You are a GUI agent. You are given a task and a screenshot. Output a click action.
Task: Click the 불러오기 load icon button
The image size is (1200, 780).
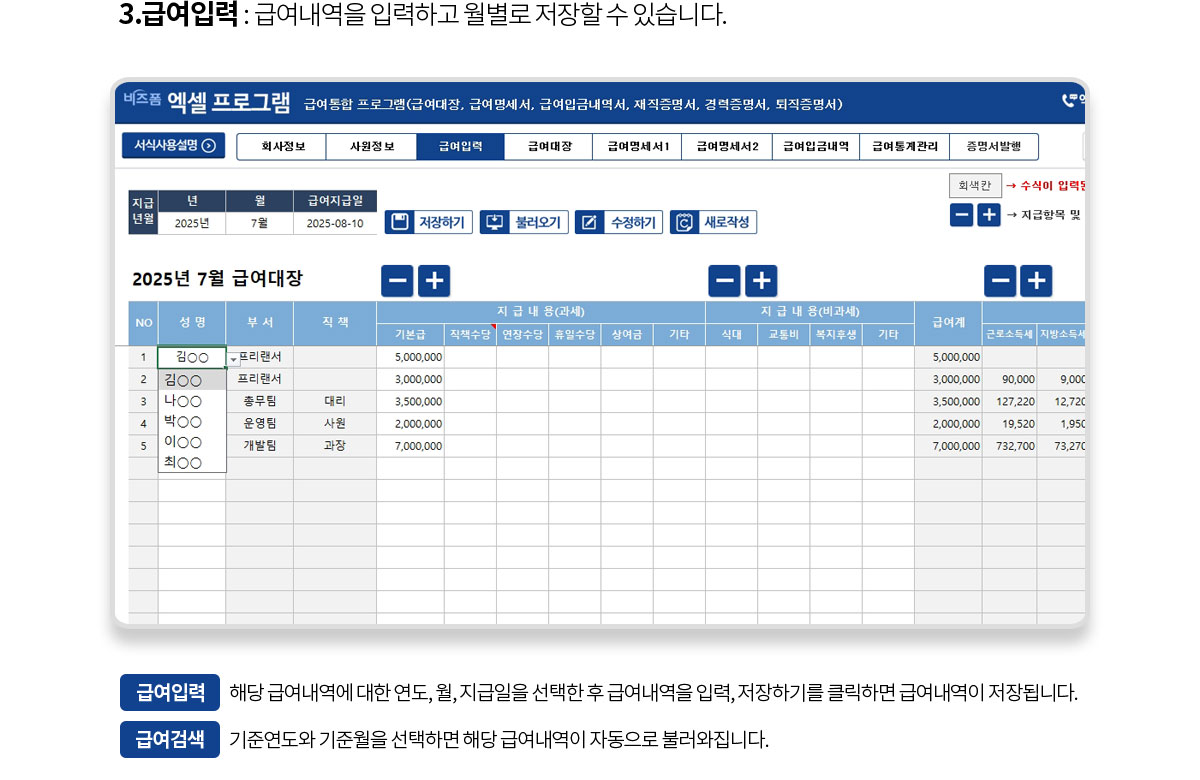pos(524,222)
